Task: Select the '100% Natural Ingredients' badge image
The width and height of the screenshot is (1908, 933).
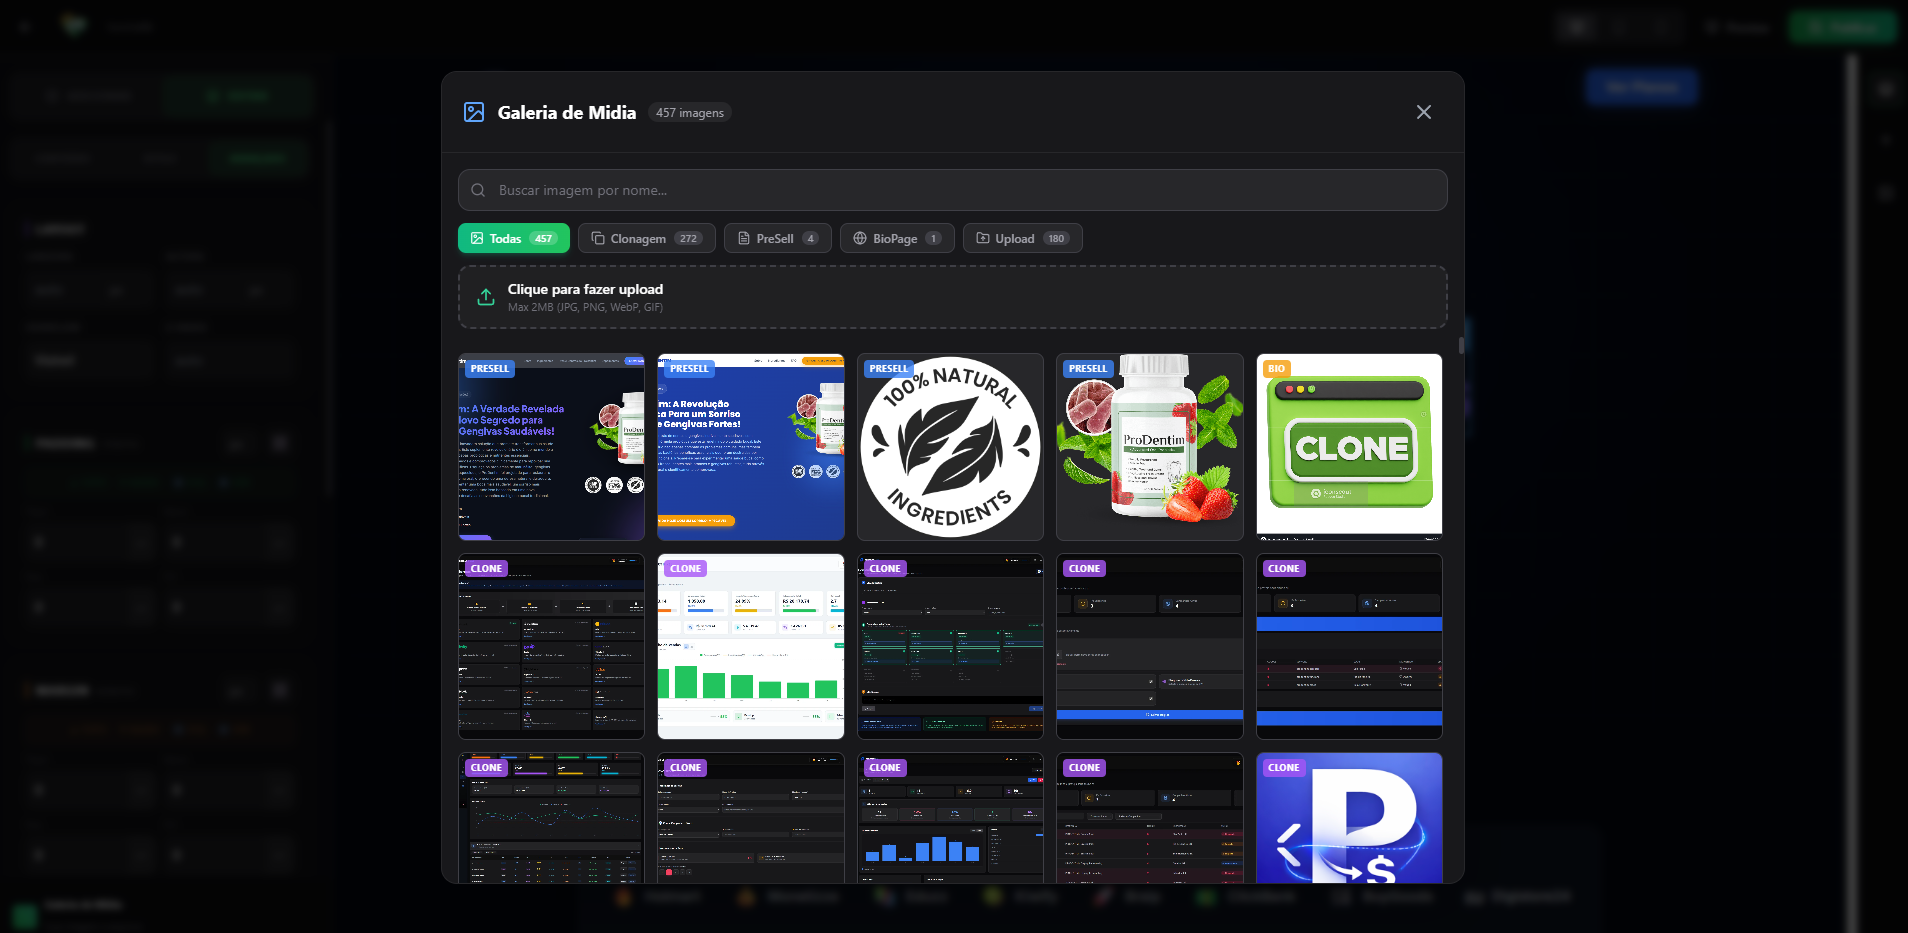Action: pyautogui.click(x=950, y=447)
